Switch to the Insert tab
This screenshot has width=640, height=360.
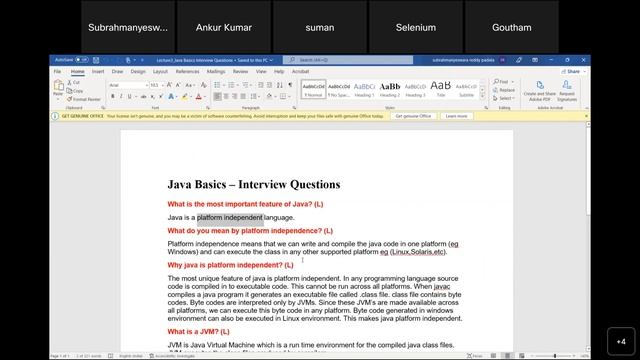coord(98,71)
